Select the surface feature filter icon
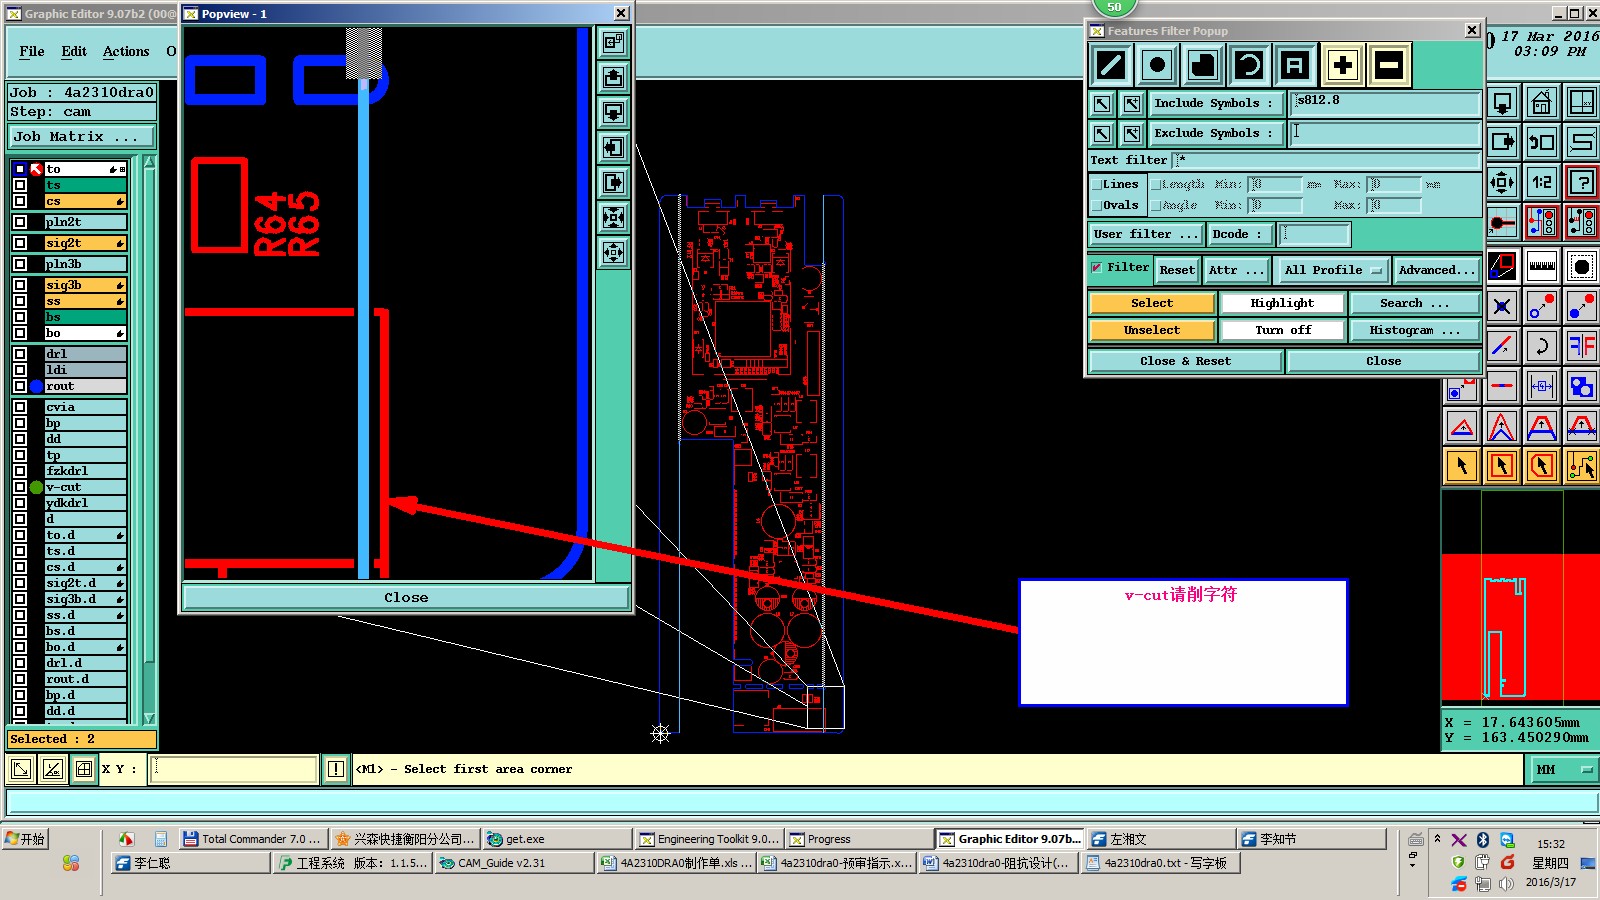 click(x=1203, y=66)
